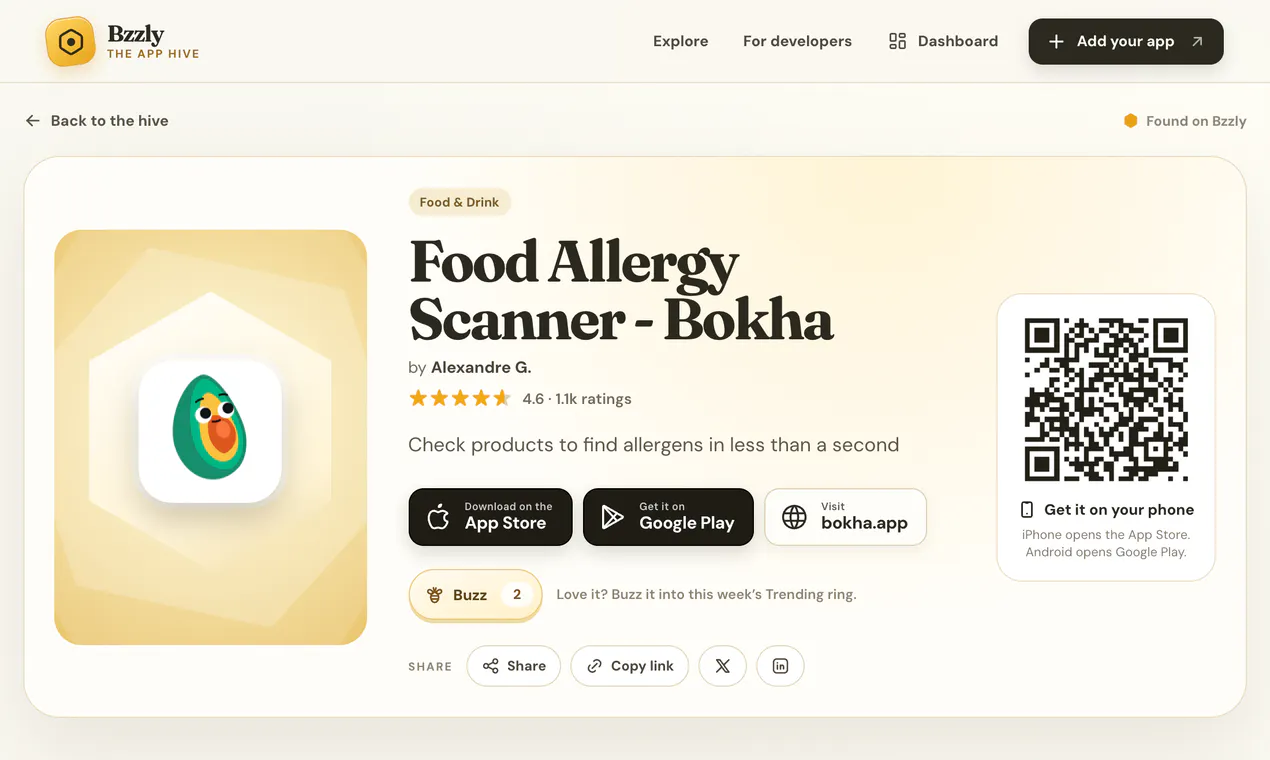Click the bee icon in Buzz button
The height and width of the screenshot is (760, 1270).
tap(435, 595)
